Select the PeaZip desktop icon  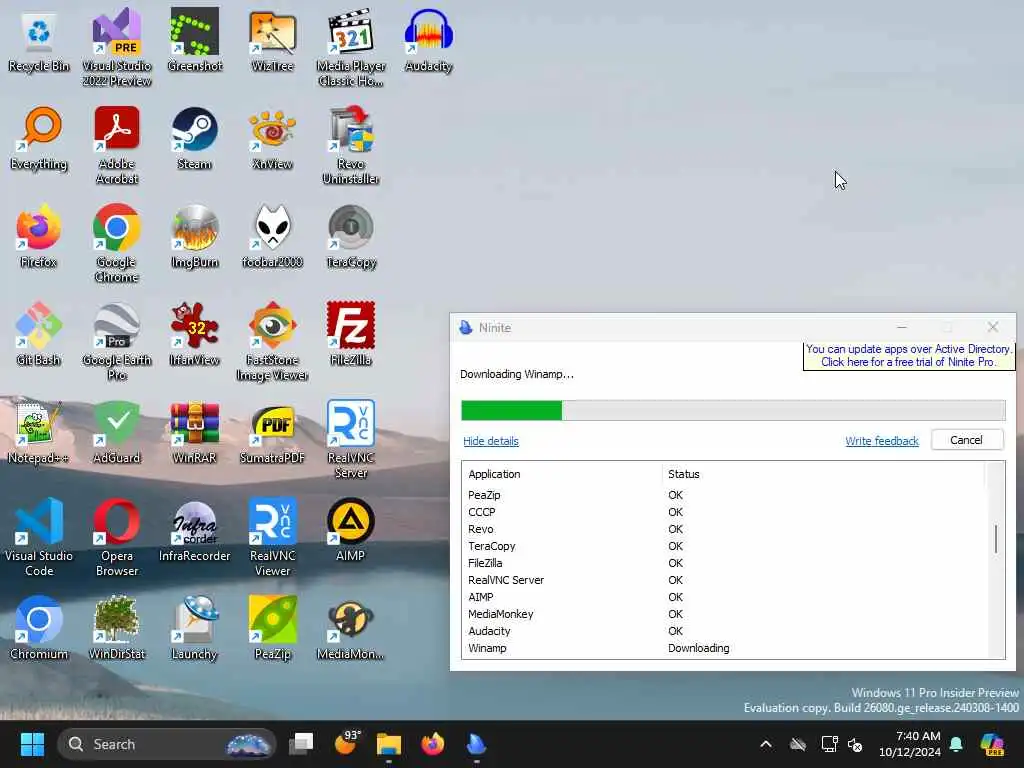(x=272, y=629)
